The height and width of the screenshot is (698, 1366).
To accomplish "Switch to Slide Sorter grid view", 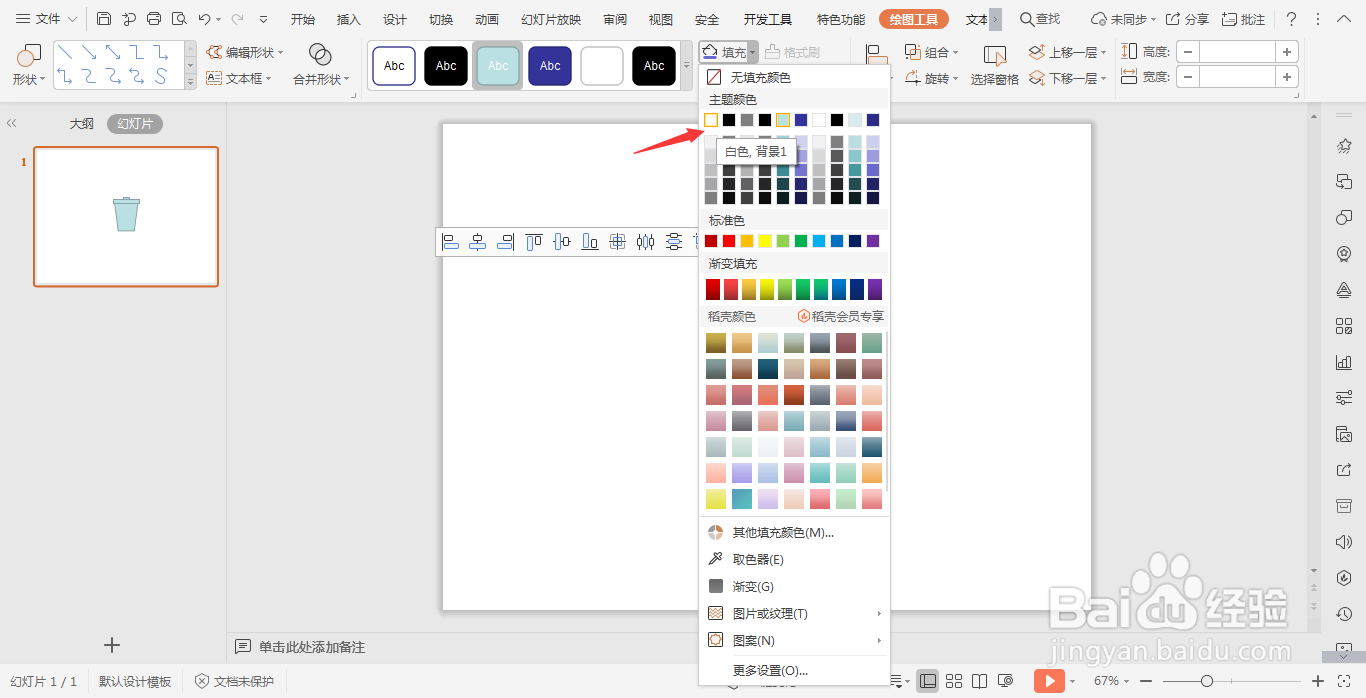I will pos(954,681).
